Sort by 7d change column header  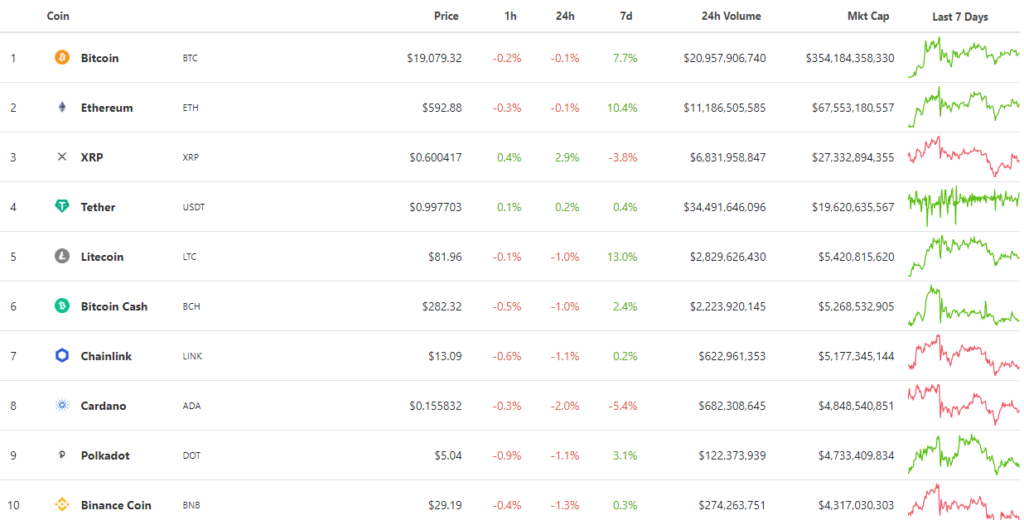626,16
